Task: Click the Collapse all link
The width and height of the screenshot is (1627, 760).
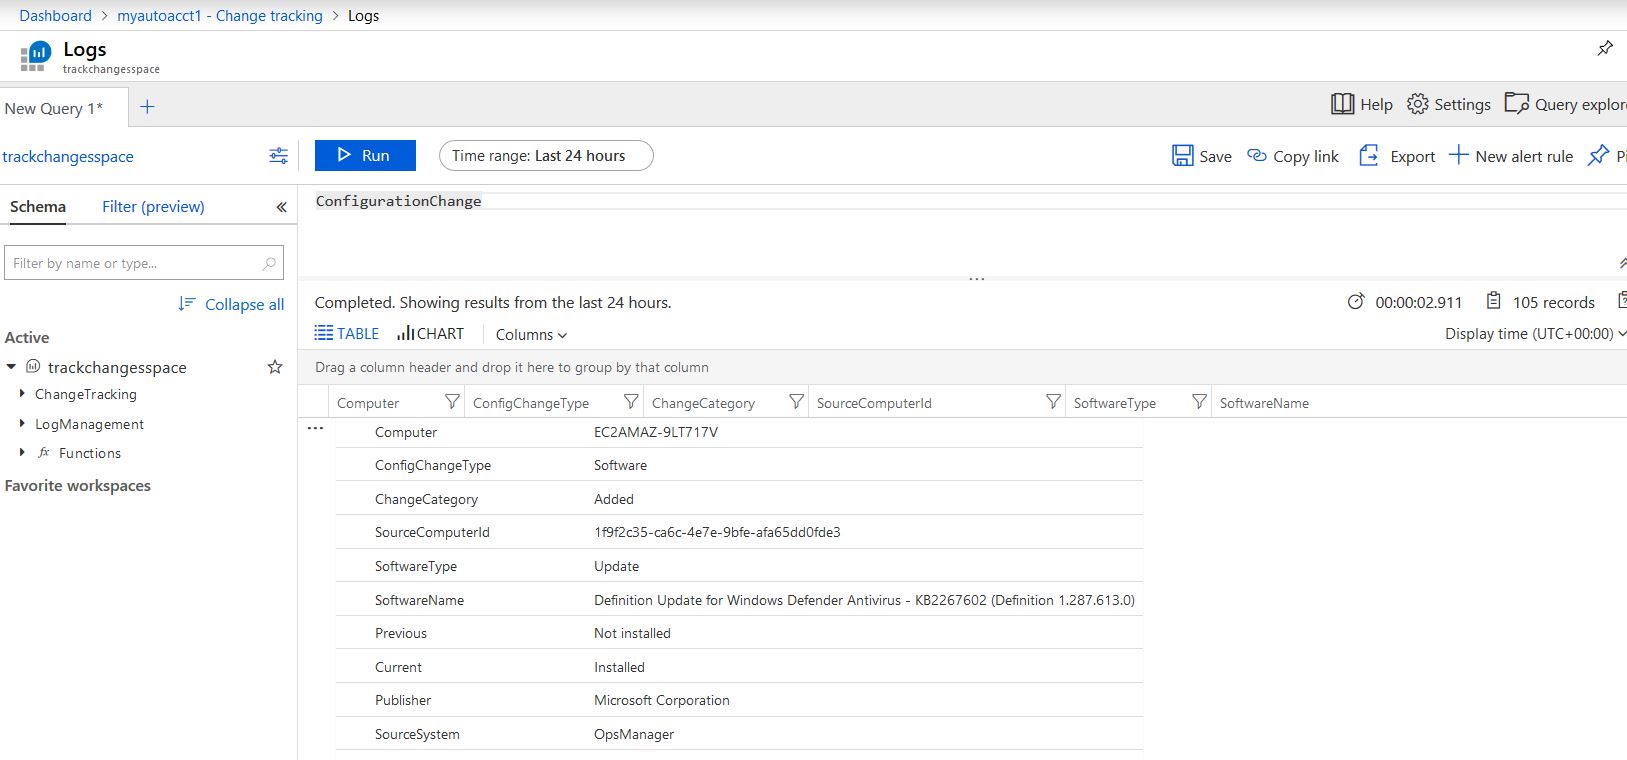Action: point(232,304)
